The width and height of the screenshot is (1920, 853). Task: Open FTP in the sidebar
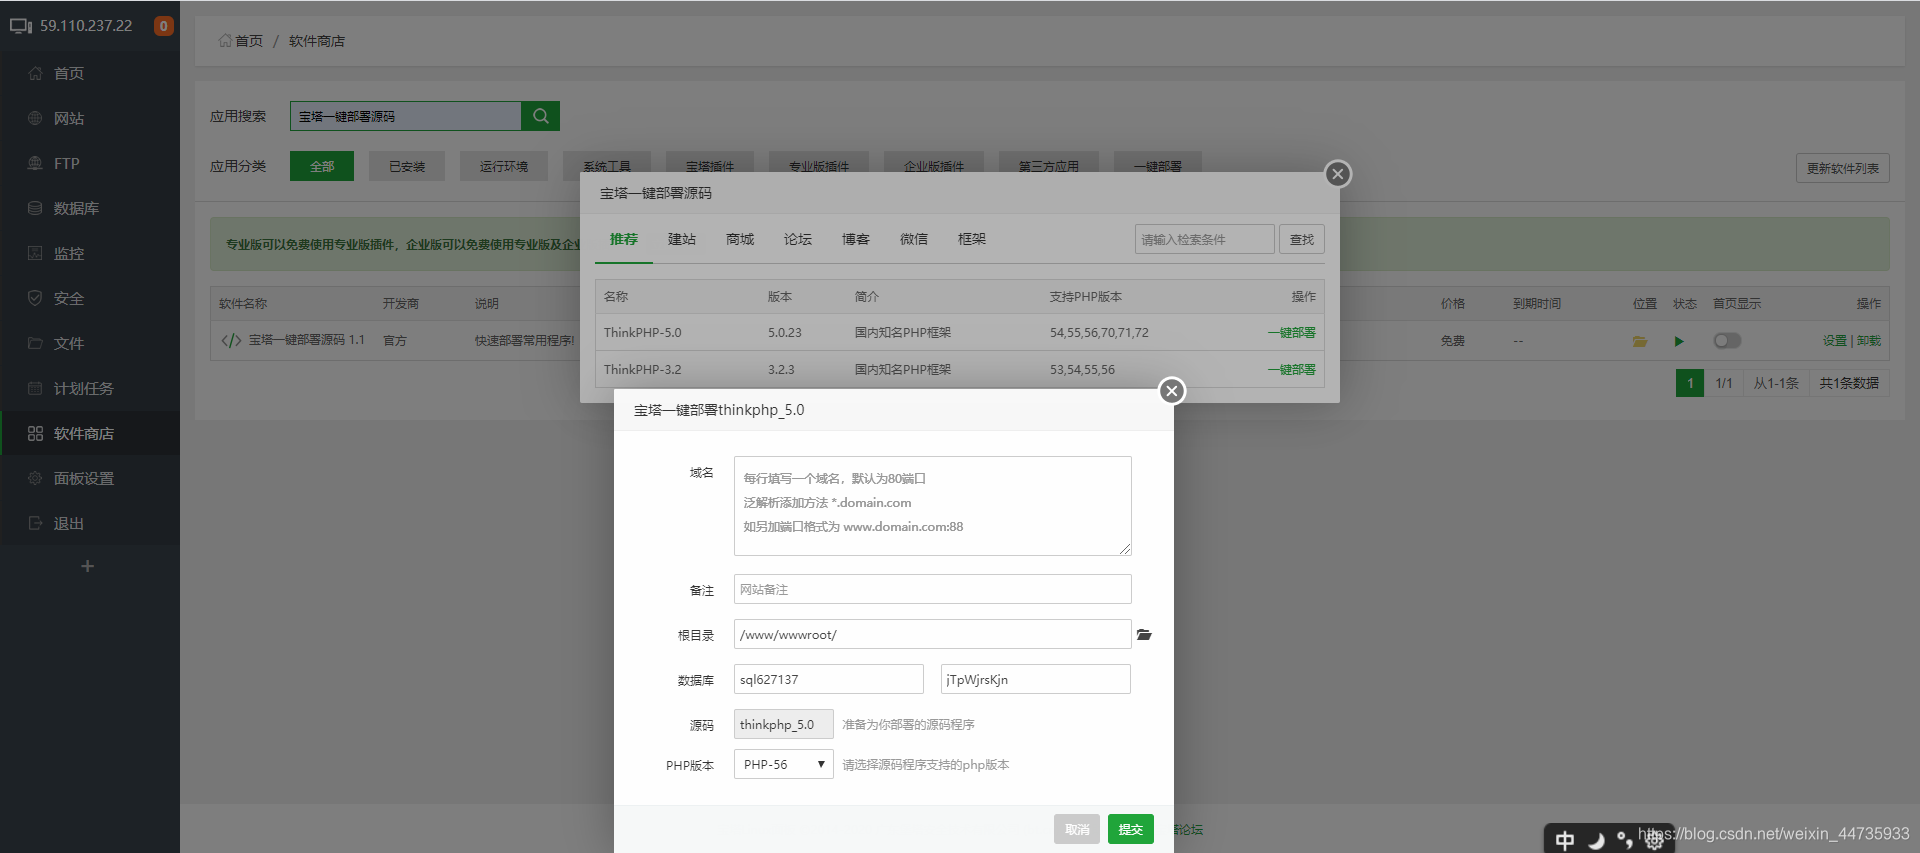pyautogui.click(x=66, y=163)
